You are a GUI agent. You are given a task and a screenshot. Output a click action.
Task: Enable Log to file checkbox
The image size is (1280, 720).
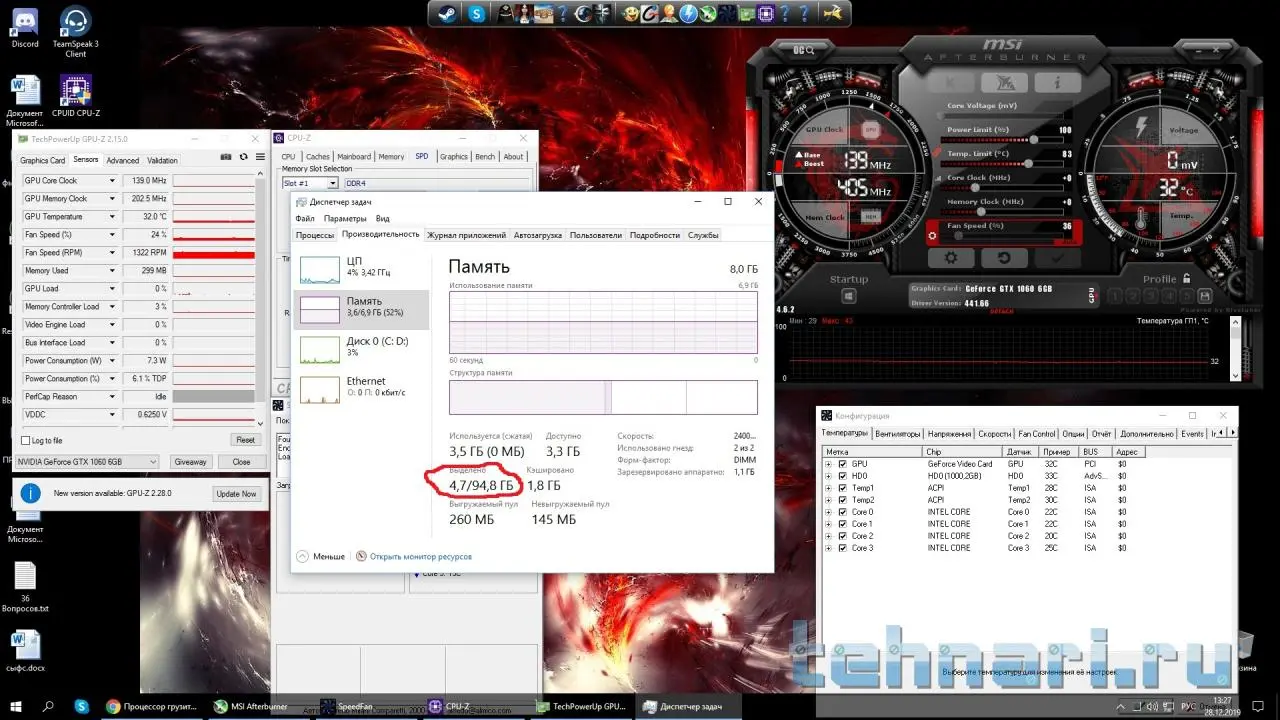pyautogui.click(x=26, y=440)
